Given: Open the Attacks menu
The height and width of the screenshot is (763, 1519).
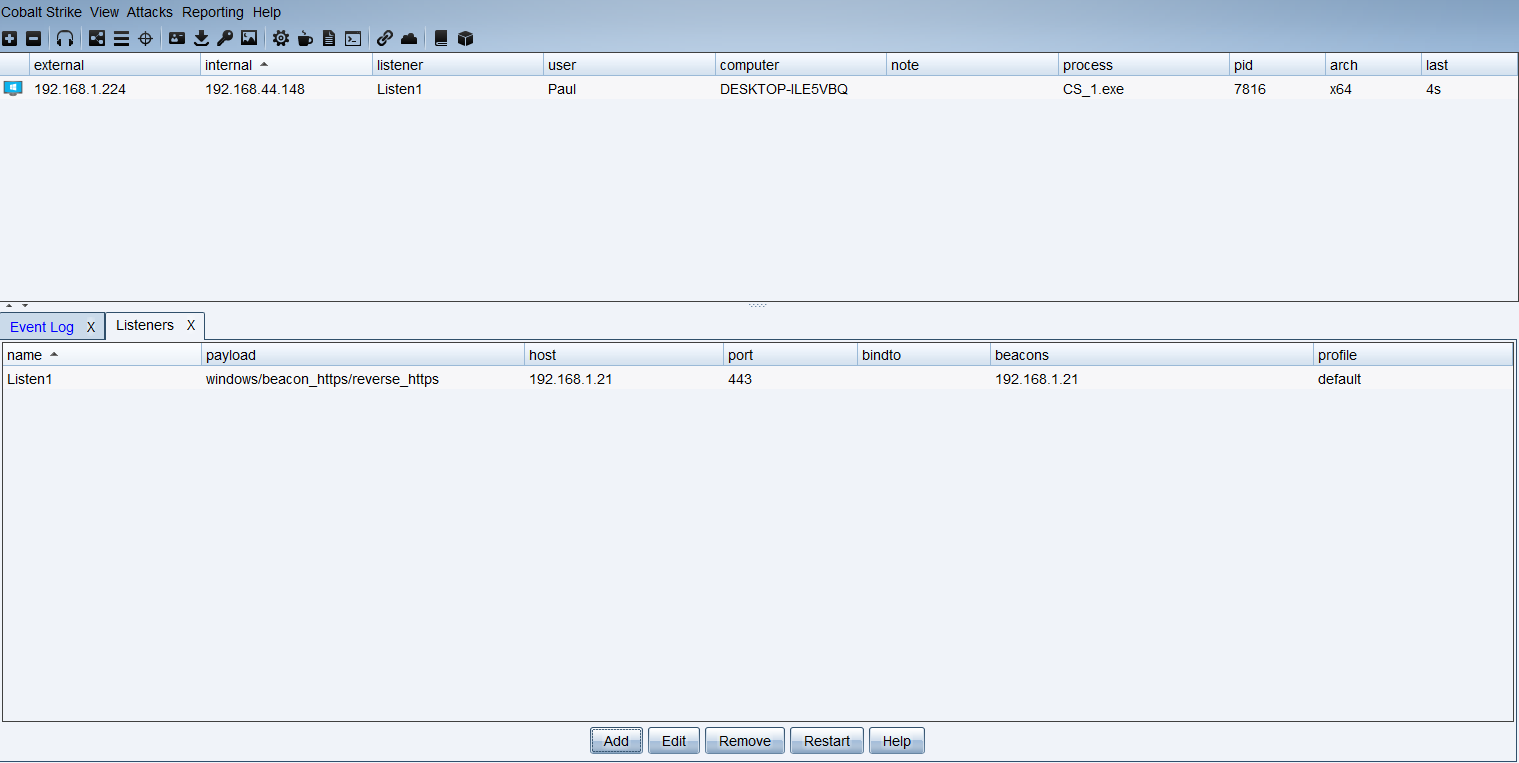Looking at the screenshot, I should [x=150, y=12].
